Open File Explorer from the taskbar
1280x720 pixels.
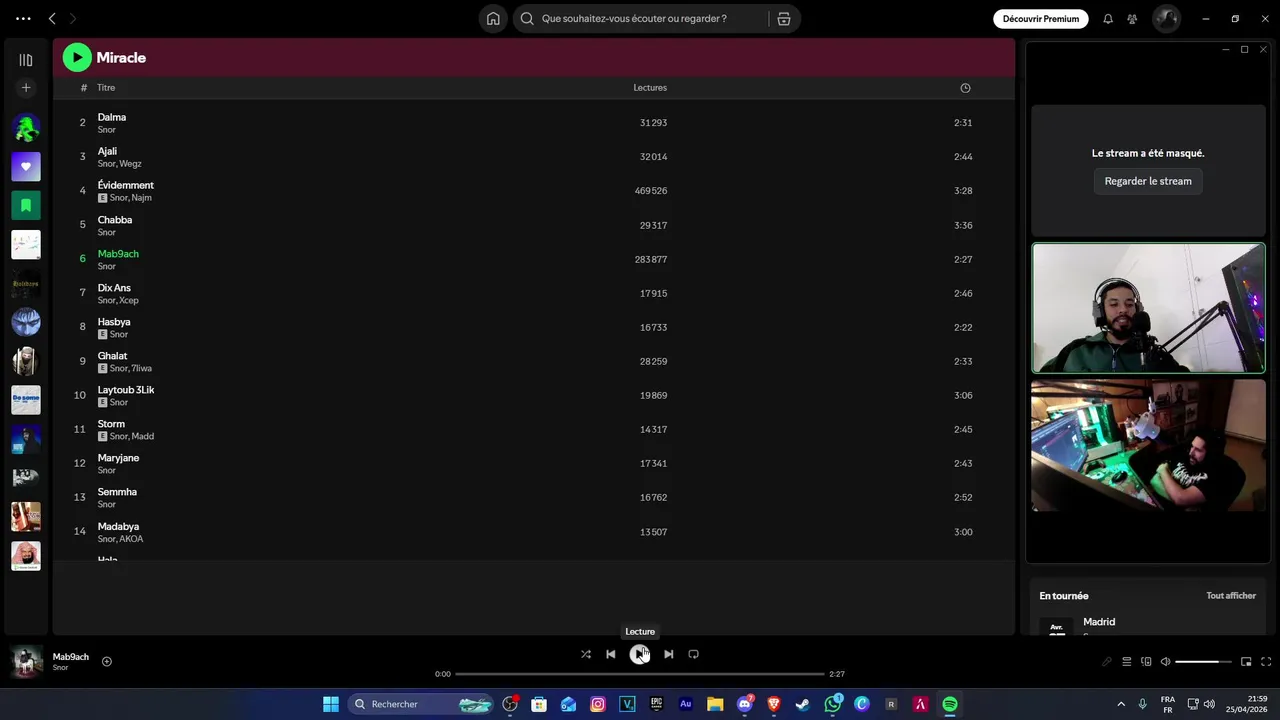715,704
